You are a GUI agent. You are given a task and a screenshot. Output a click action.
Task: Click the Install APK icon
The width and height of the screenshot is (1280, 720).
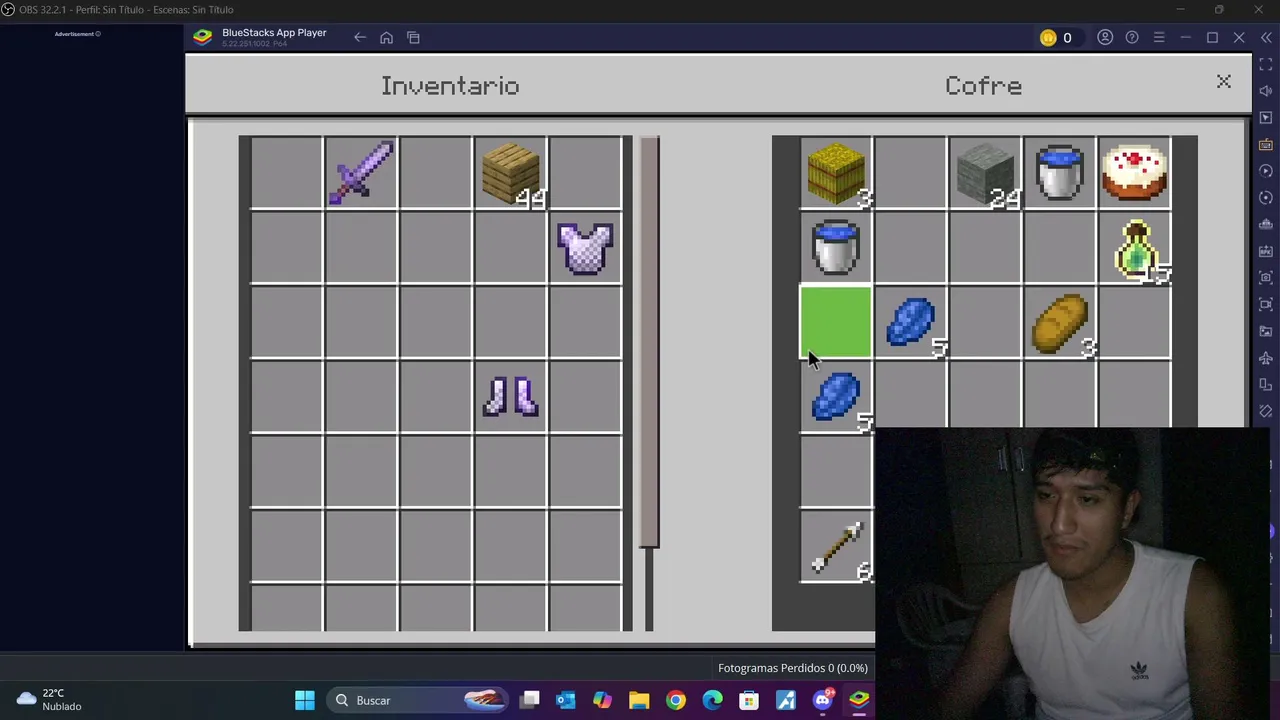coord(1266,251)
